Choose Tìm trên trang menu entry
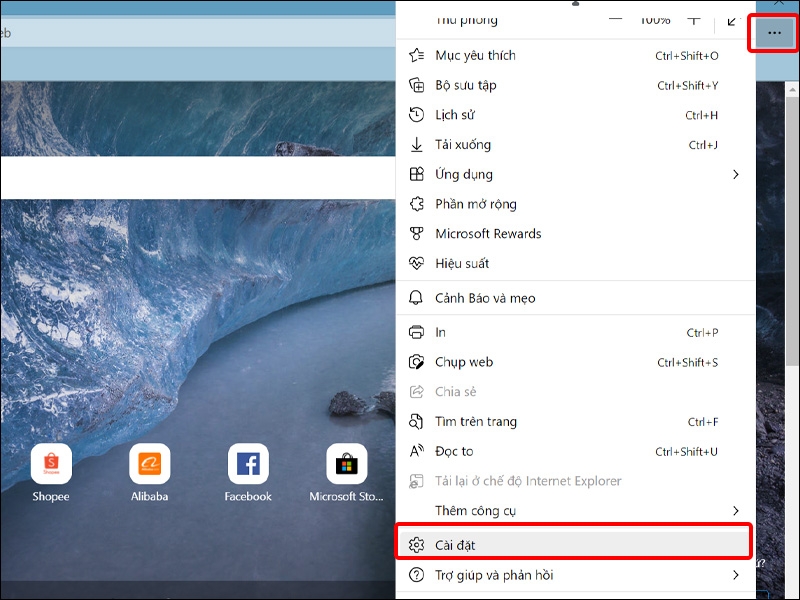The image size is (800, 600). (576, 421)
